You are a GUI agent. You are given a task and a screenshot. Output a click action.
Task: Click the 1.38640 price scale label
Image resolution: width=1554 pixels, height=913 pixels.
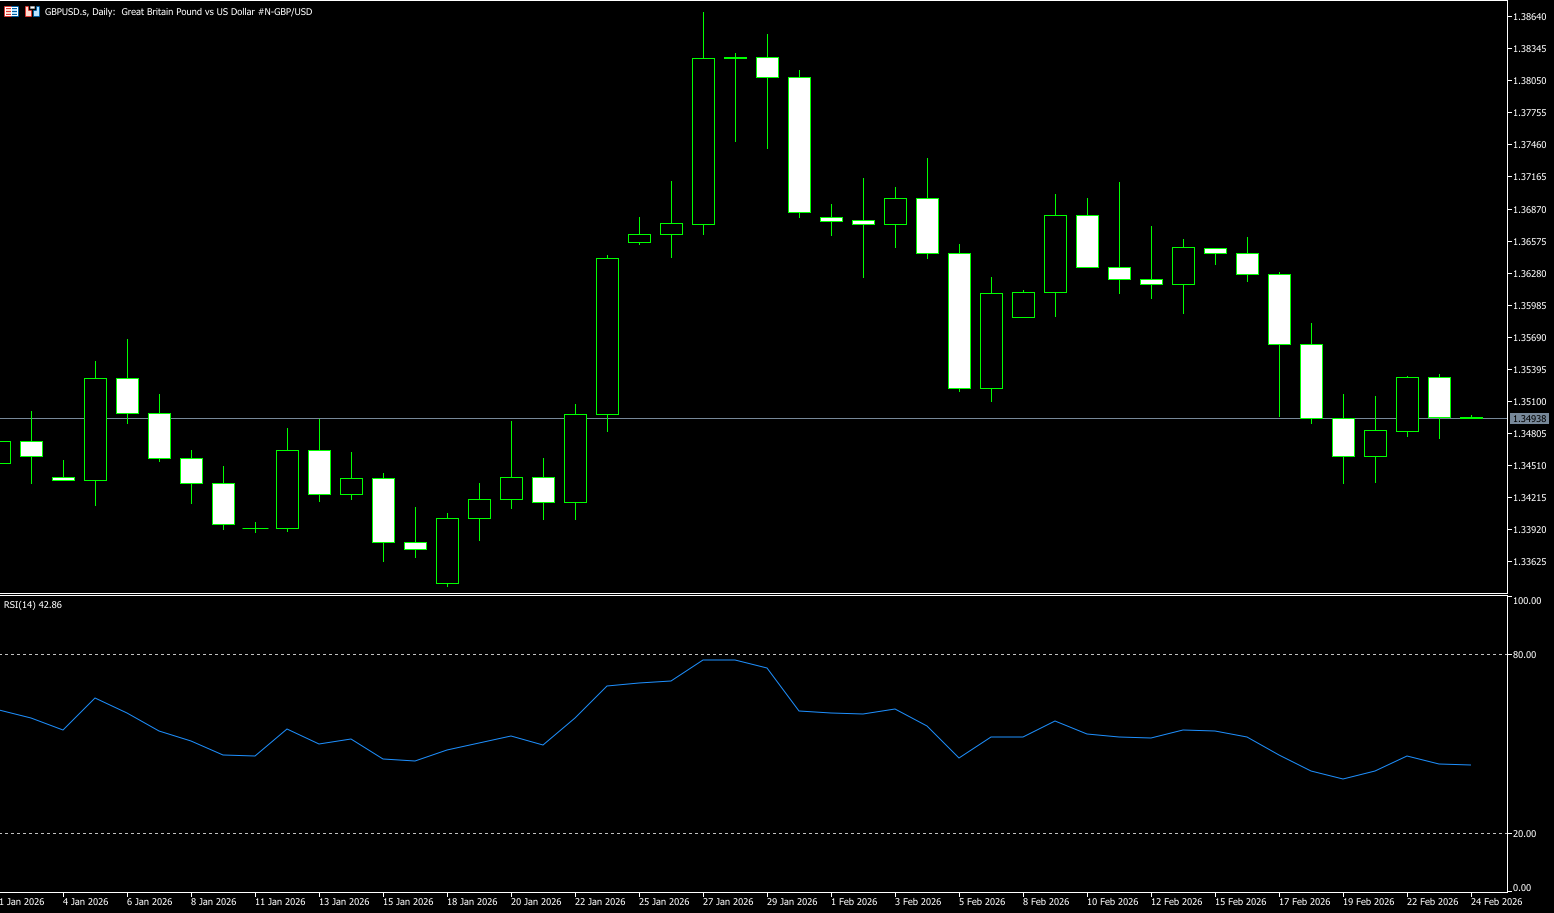click(1529, 17)
